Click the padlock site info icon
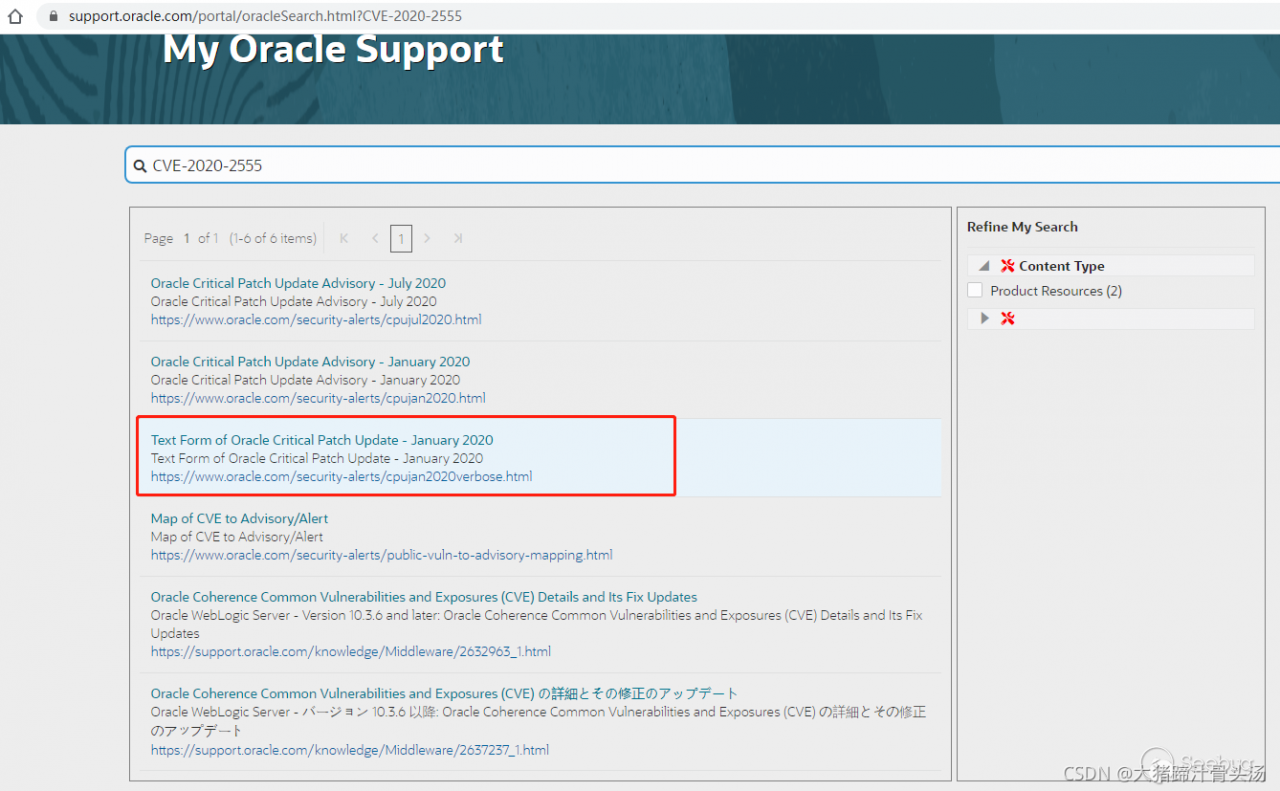This screenshot has height=791, width=1280. (54, 16)
